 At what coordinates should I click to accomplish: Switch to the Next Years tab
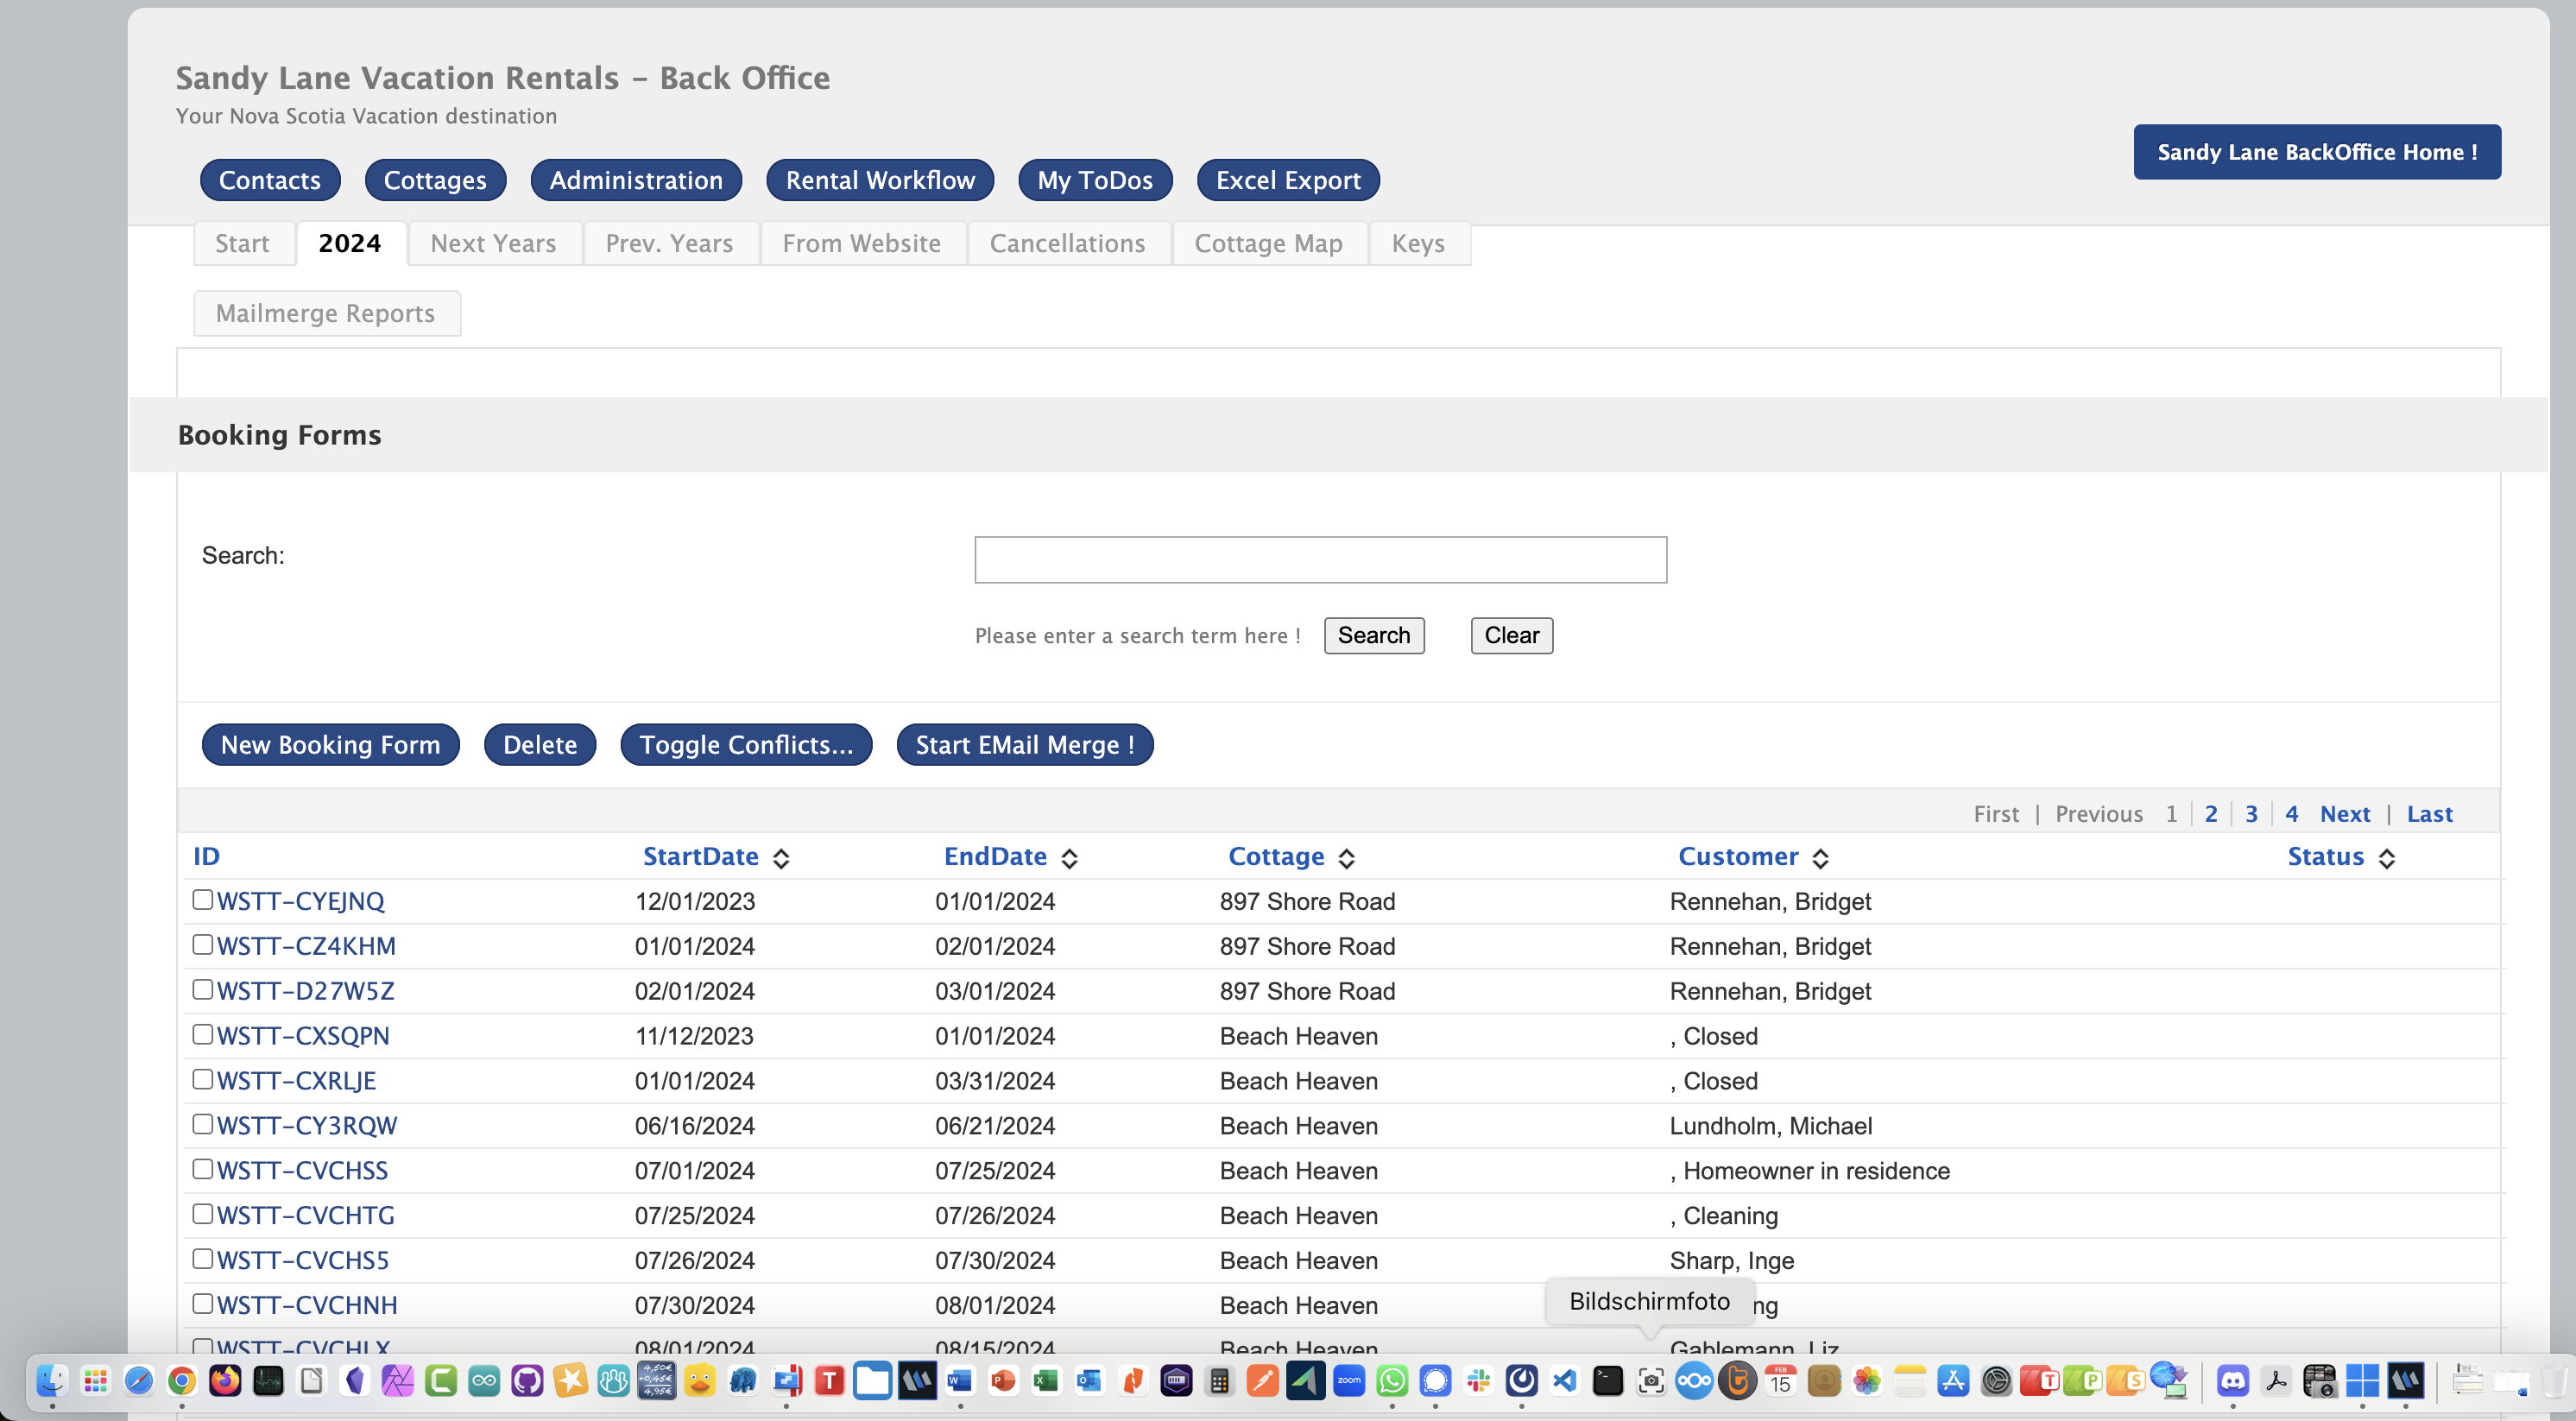pyautogui.click(x=493, y=243)
